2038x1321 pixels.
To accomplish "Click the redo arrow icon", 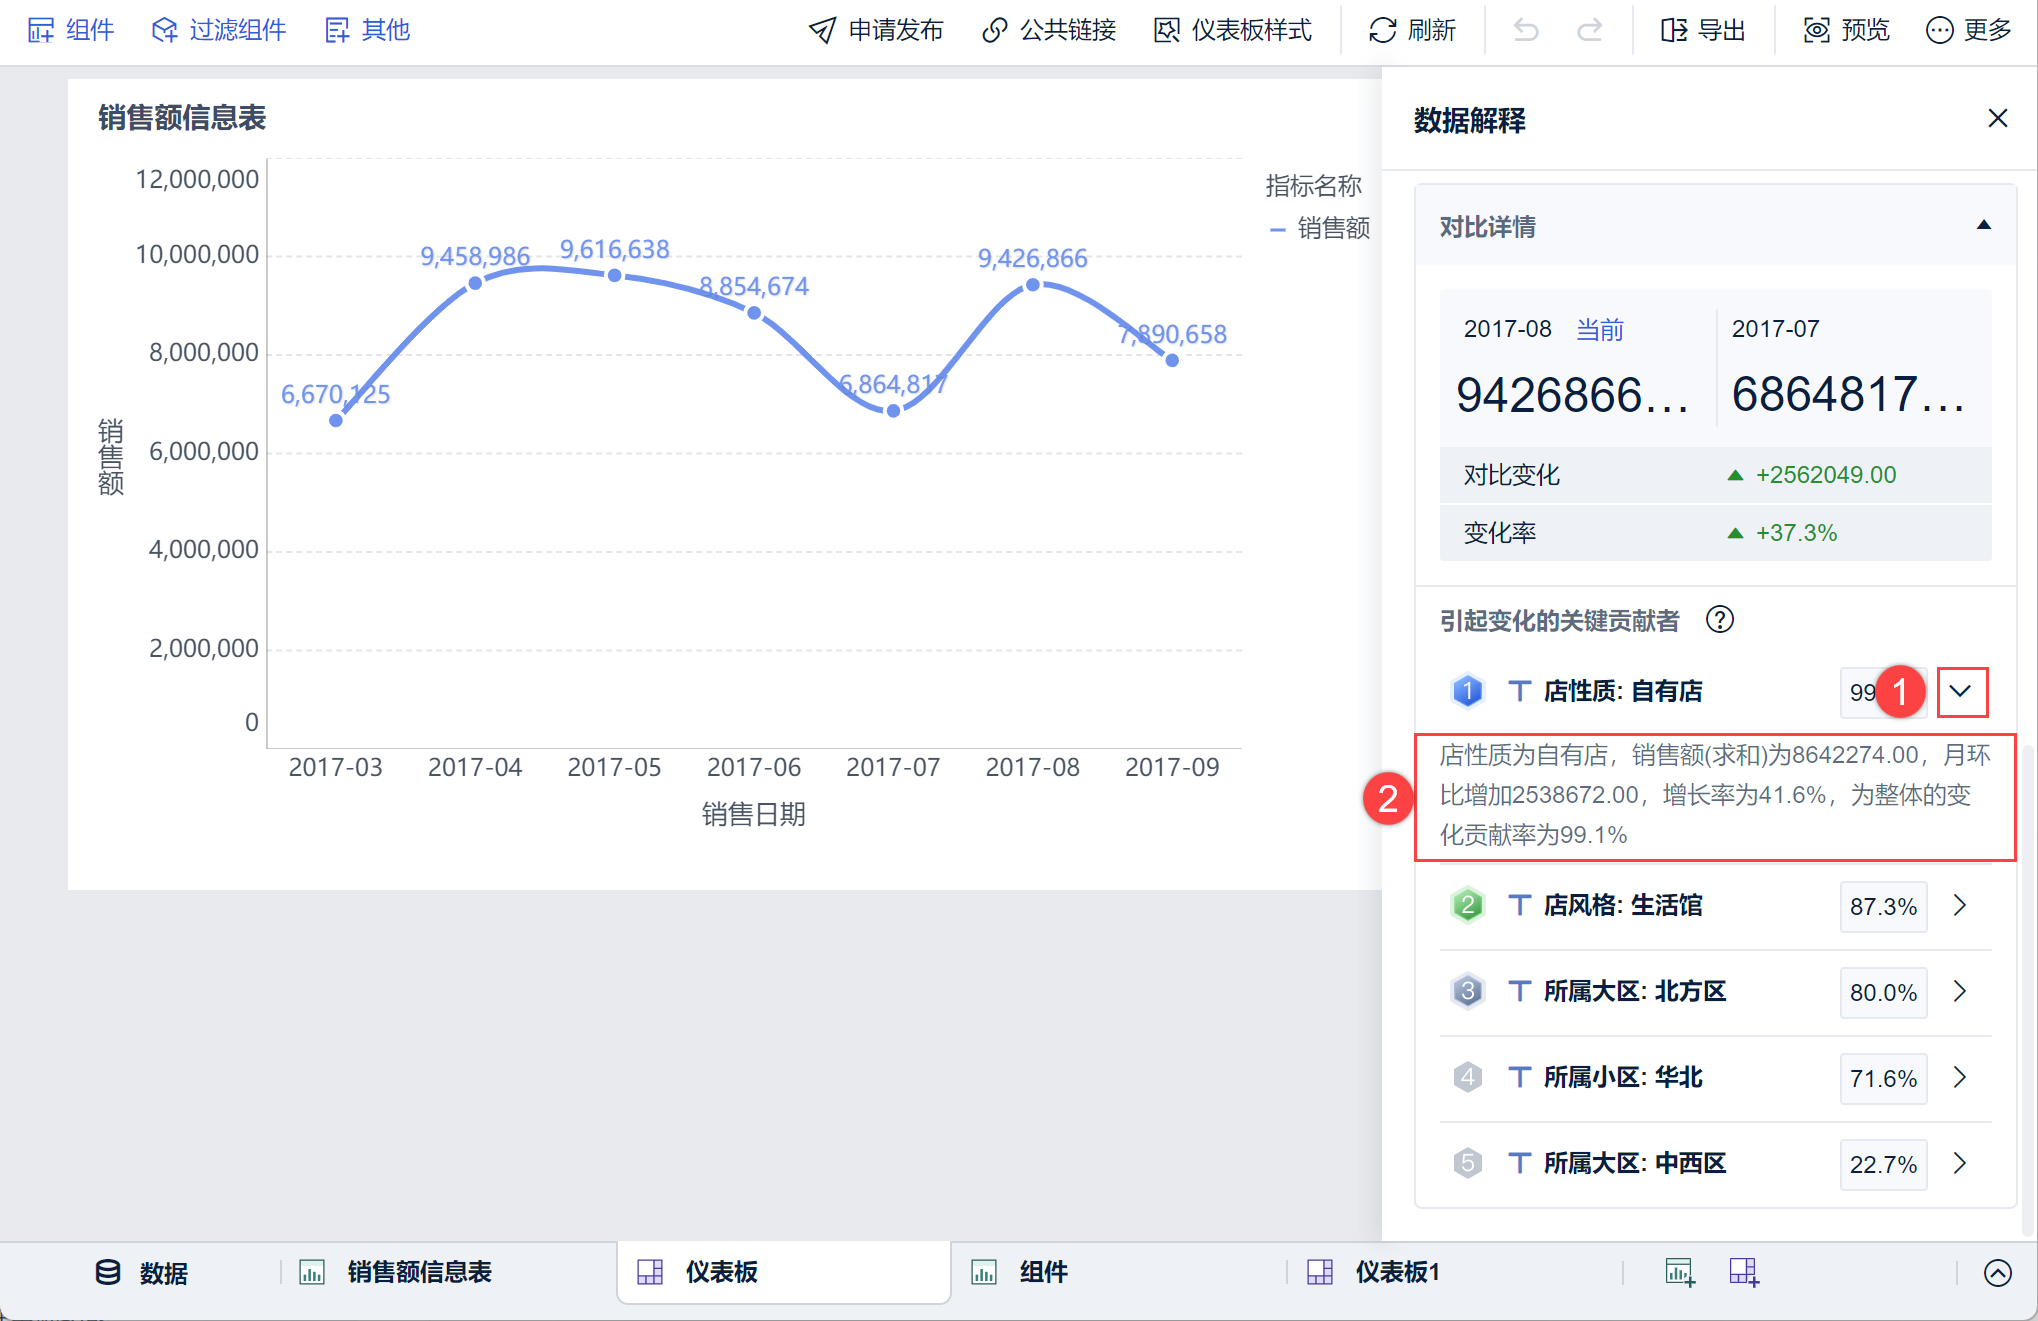I will [1590, 31].
